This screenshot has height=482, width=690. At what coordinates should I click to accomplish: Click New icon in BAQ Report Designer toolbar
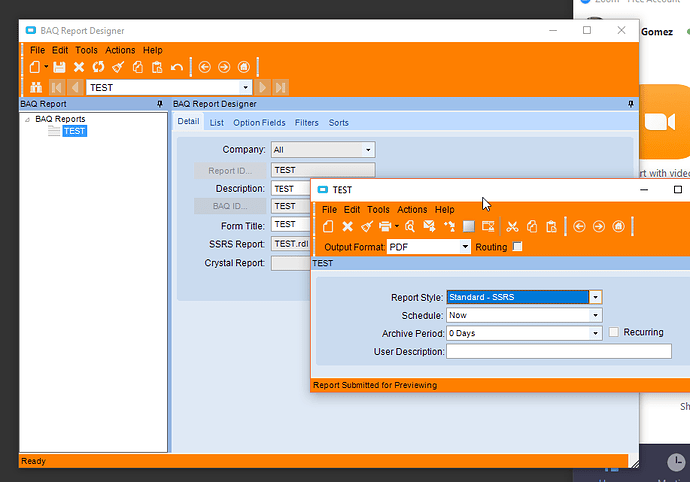(34, 67)
